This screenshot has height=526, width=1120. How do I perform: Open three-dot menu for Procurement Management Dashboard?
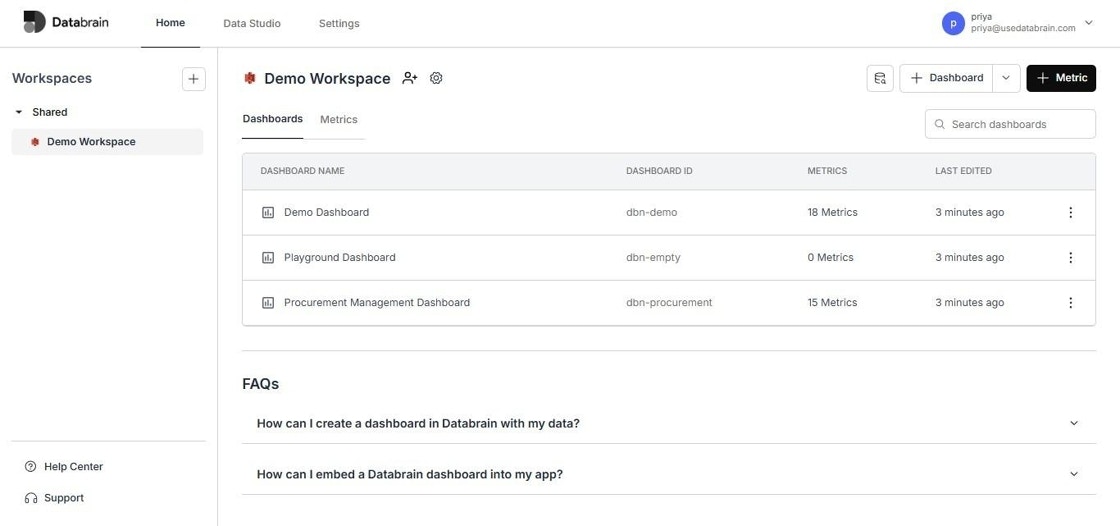pos(1070,302)
